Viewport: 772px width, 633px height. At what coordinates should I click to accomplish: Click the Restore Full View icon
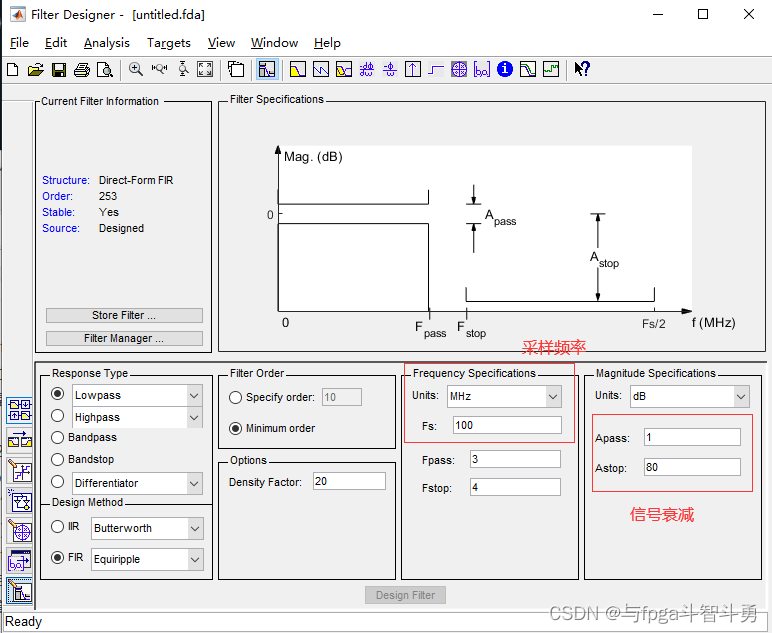click(x=205, y=69)
